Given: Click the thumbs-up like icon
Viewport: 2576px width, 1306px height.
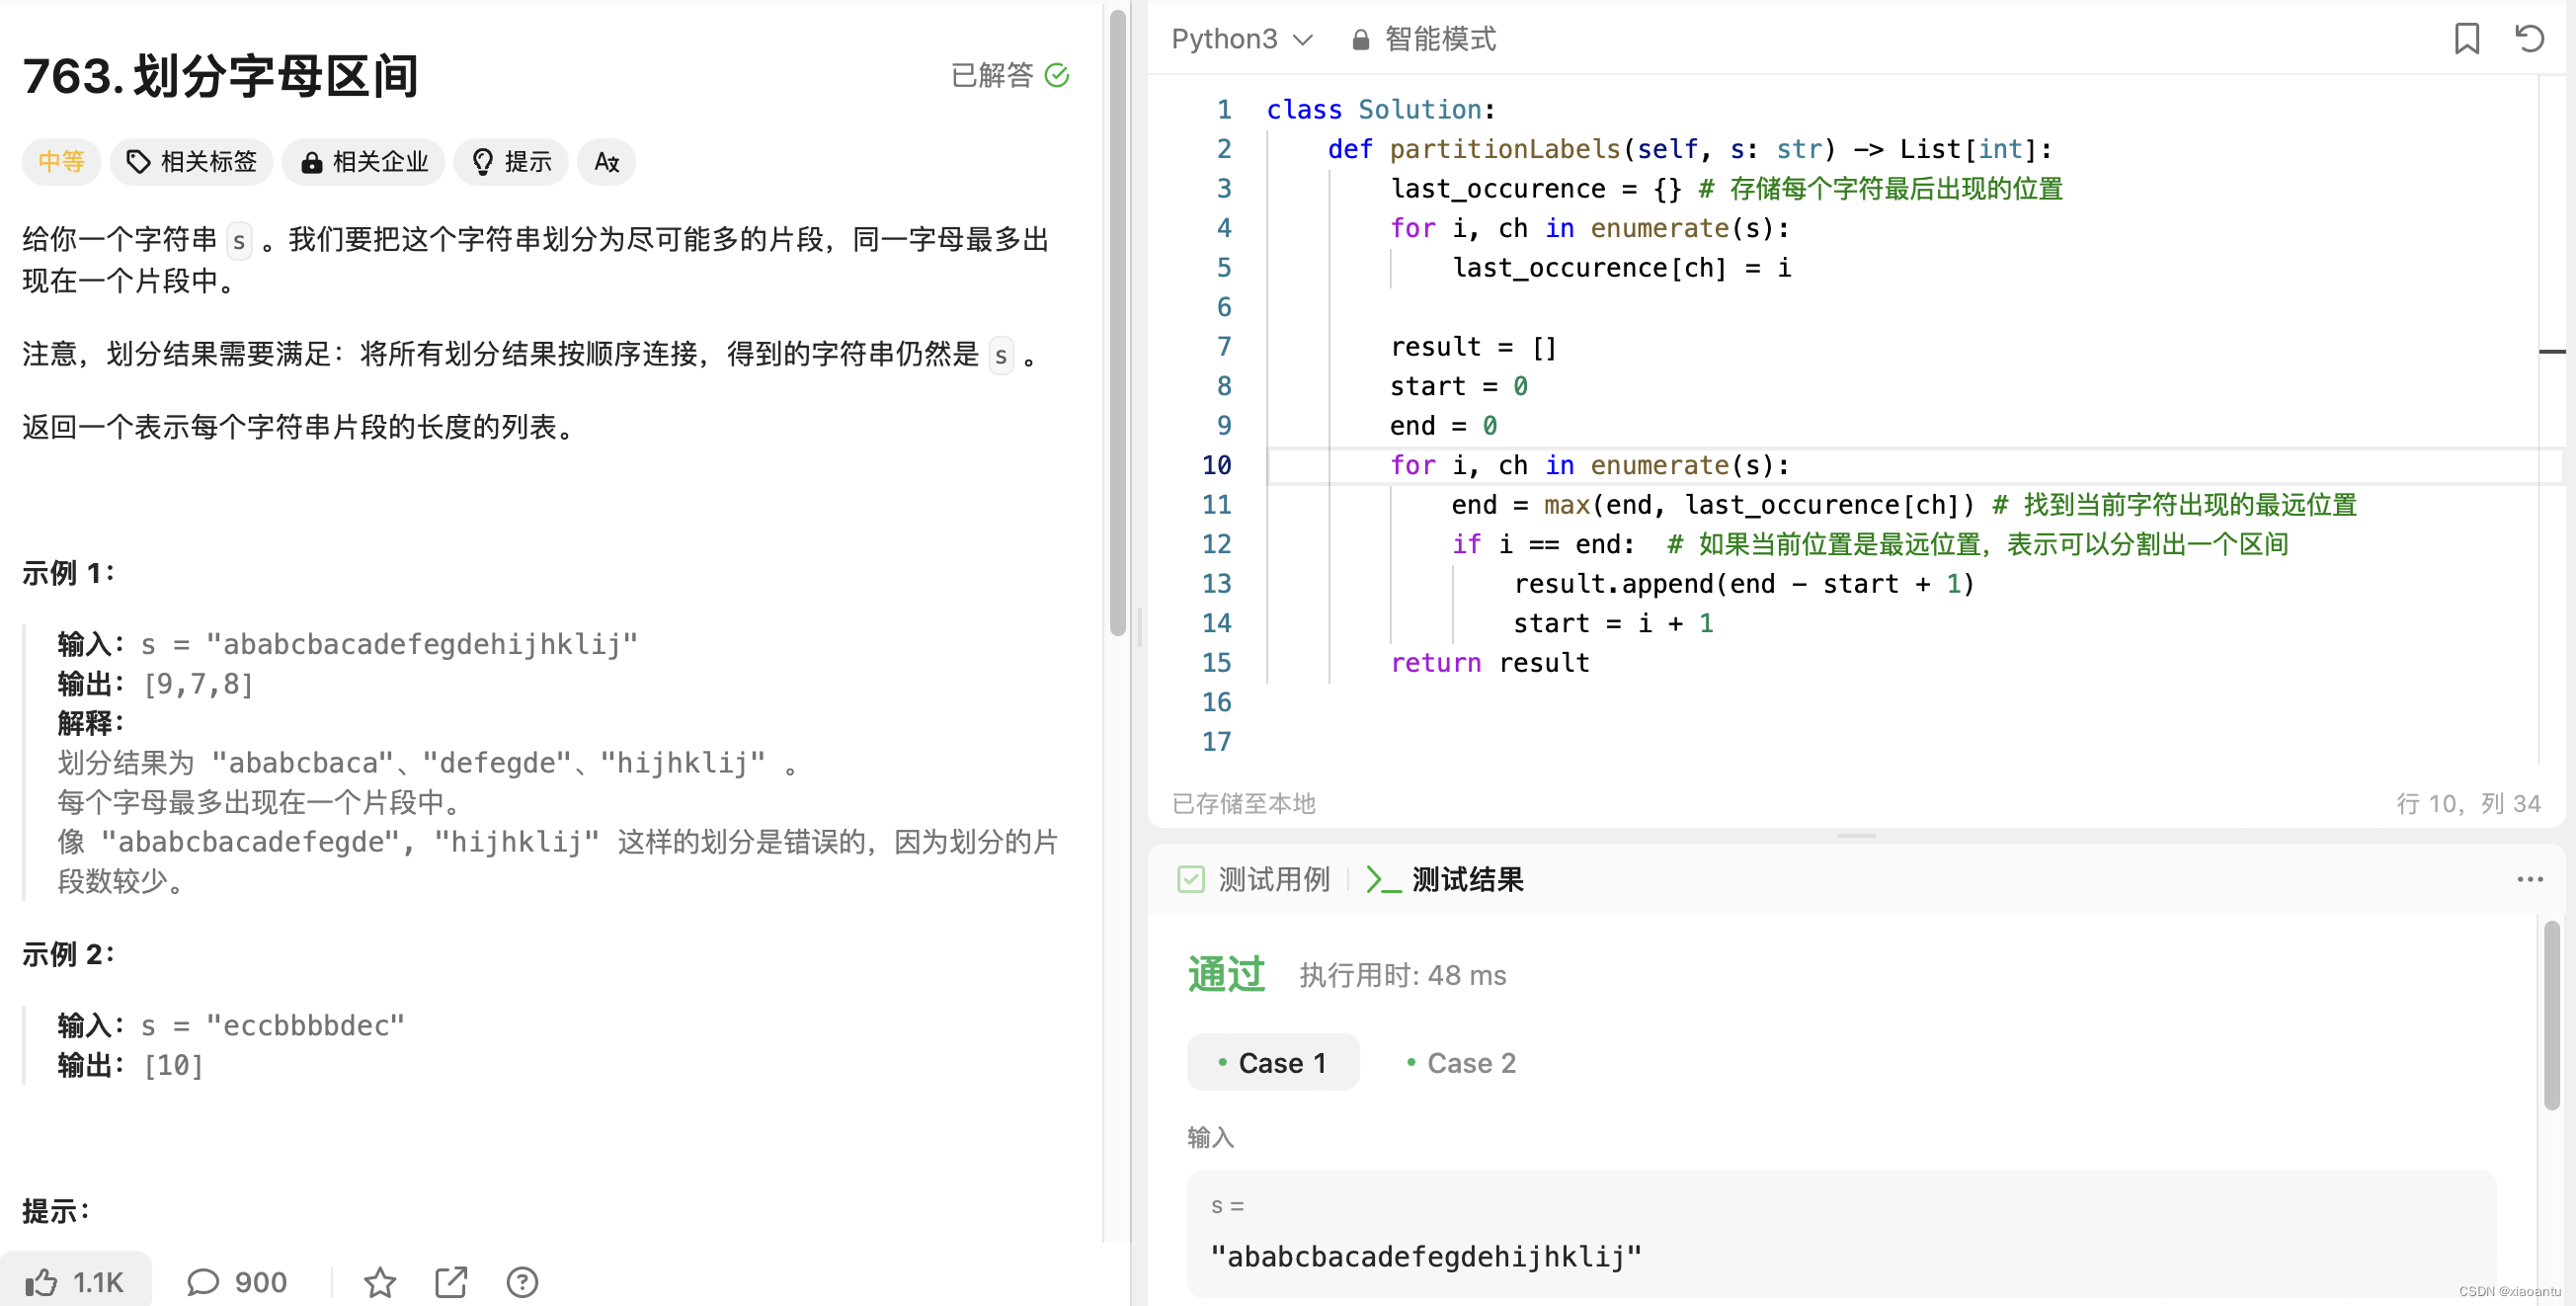Looking at the screenshot, I should coord(42,1281).
